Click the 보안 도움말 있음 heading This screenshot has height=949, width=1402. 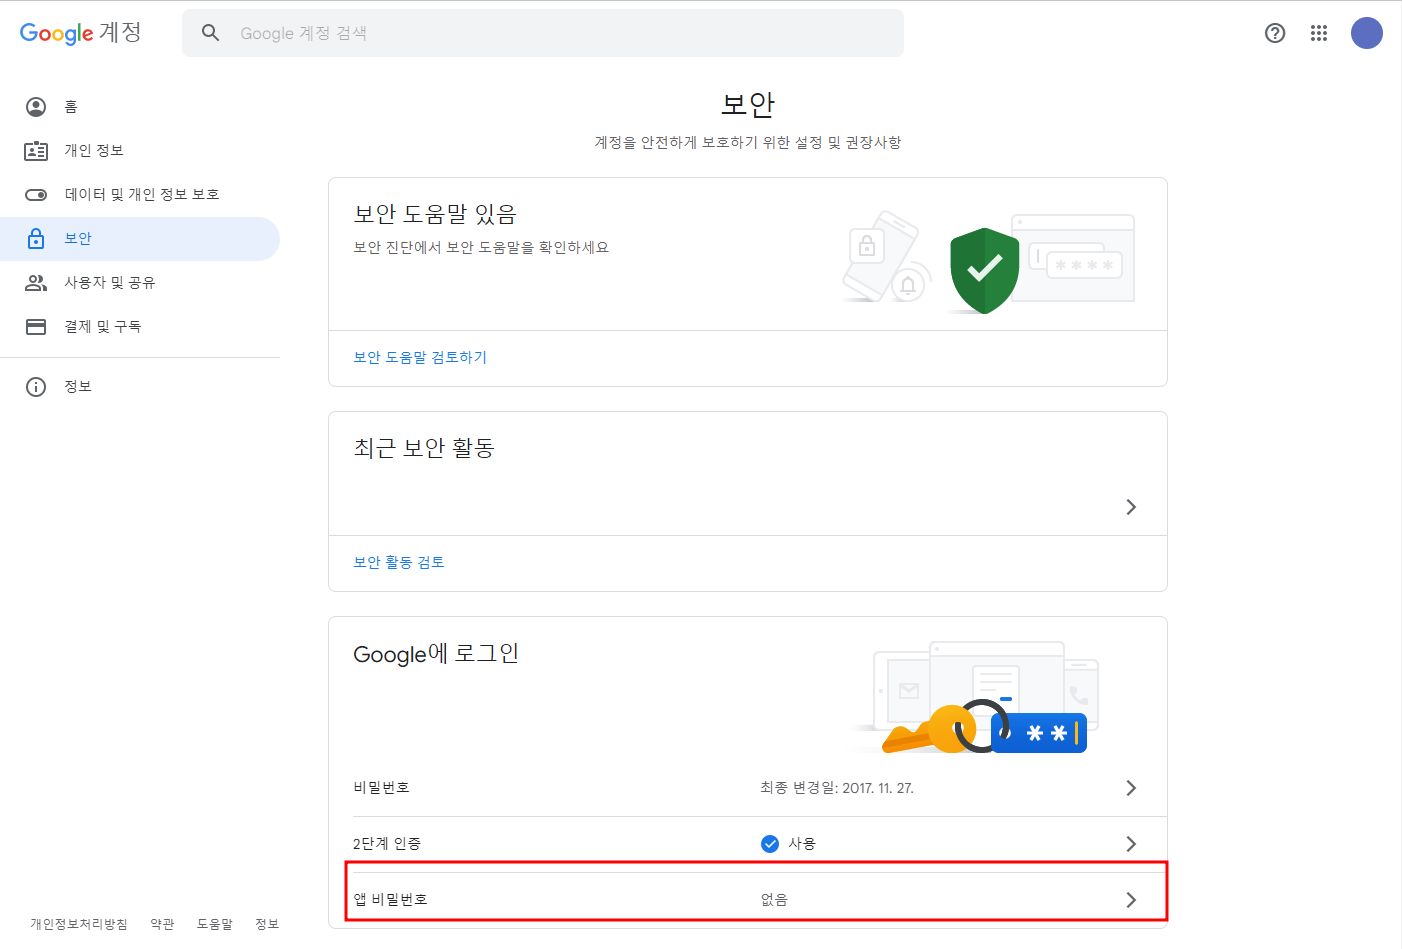pyautogui.click(x=435, y=214)
